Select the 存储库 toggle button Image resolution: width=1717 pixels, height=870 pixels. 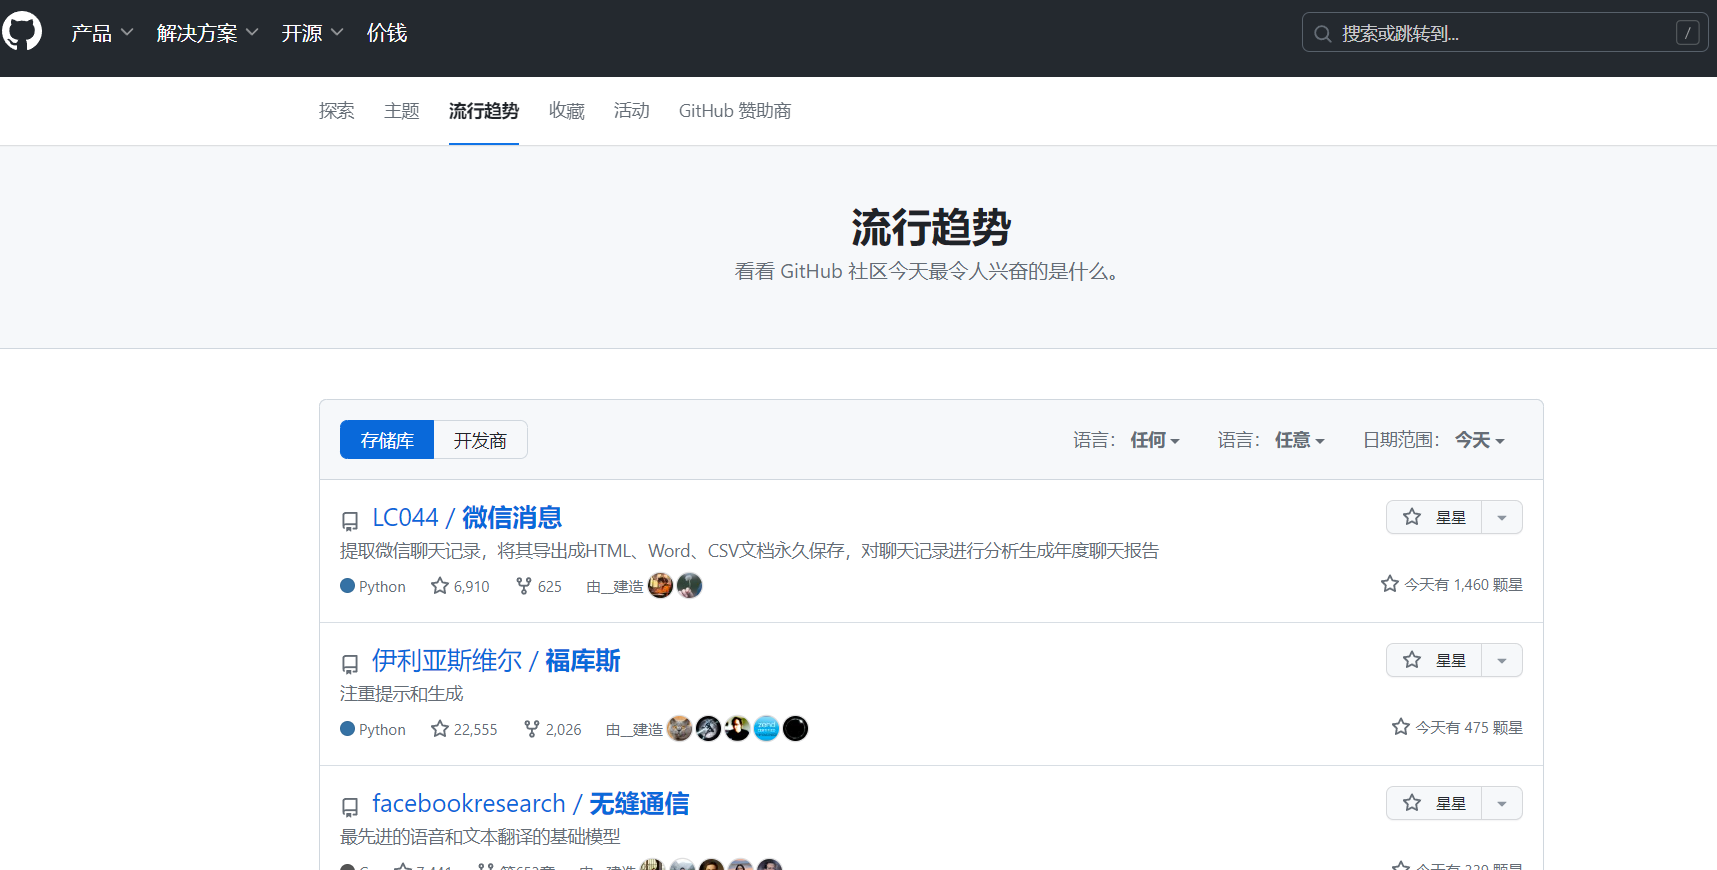pyautogui.click(x=387, y=440)
